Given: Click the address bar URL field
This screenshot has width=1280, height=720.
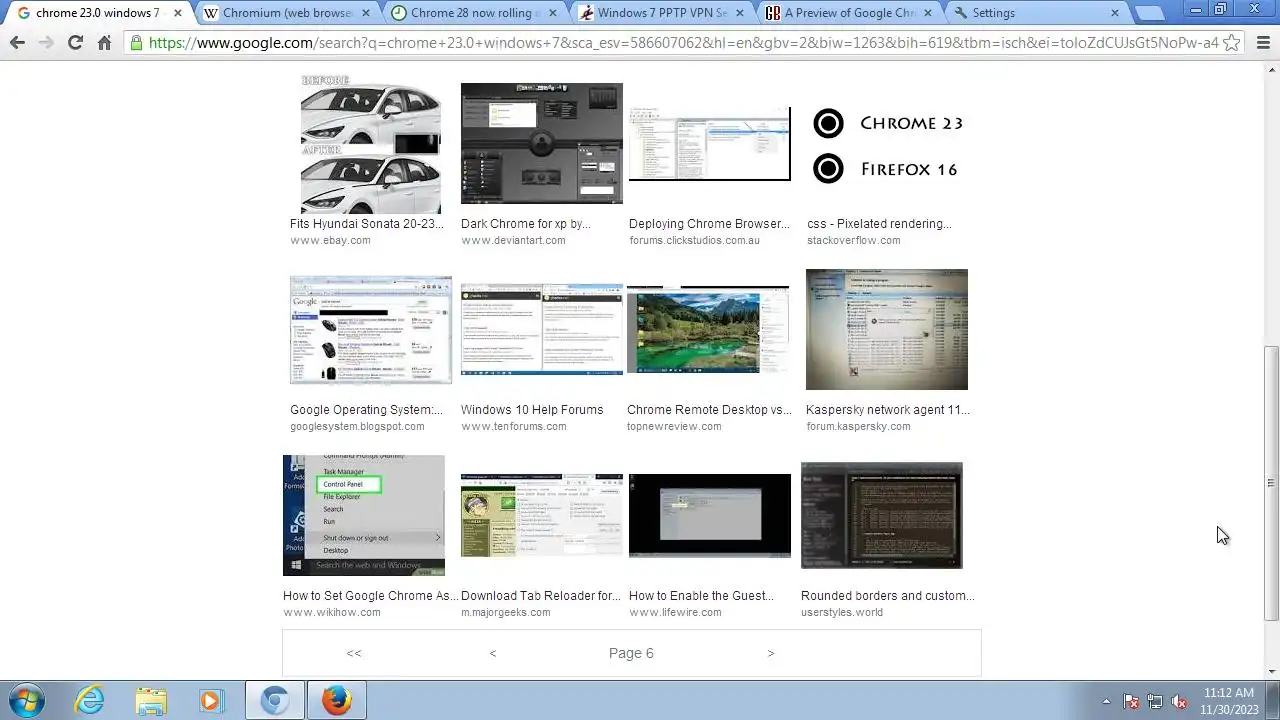Looking at the screenshot, I should coord(683,43).
